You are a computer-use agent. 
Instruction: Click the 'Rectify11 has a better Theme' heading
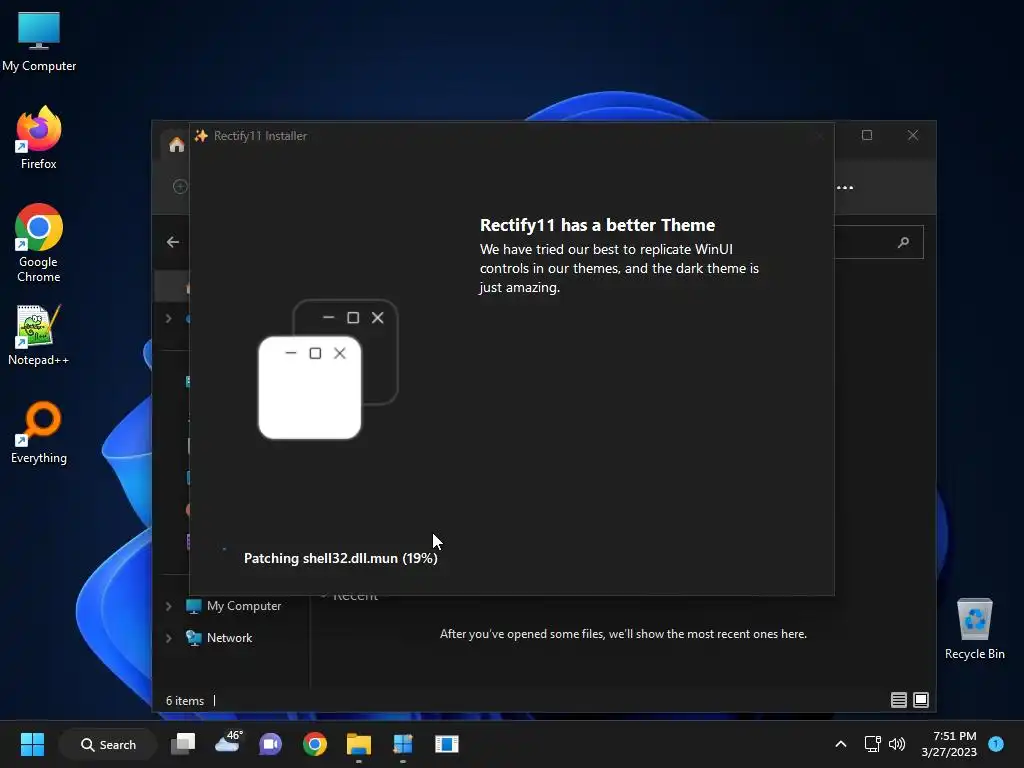point(598,225)
